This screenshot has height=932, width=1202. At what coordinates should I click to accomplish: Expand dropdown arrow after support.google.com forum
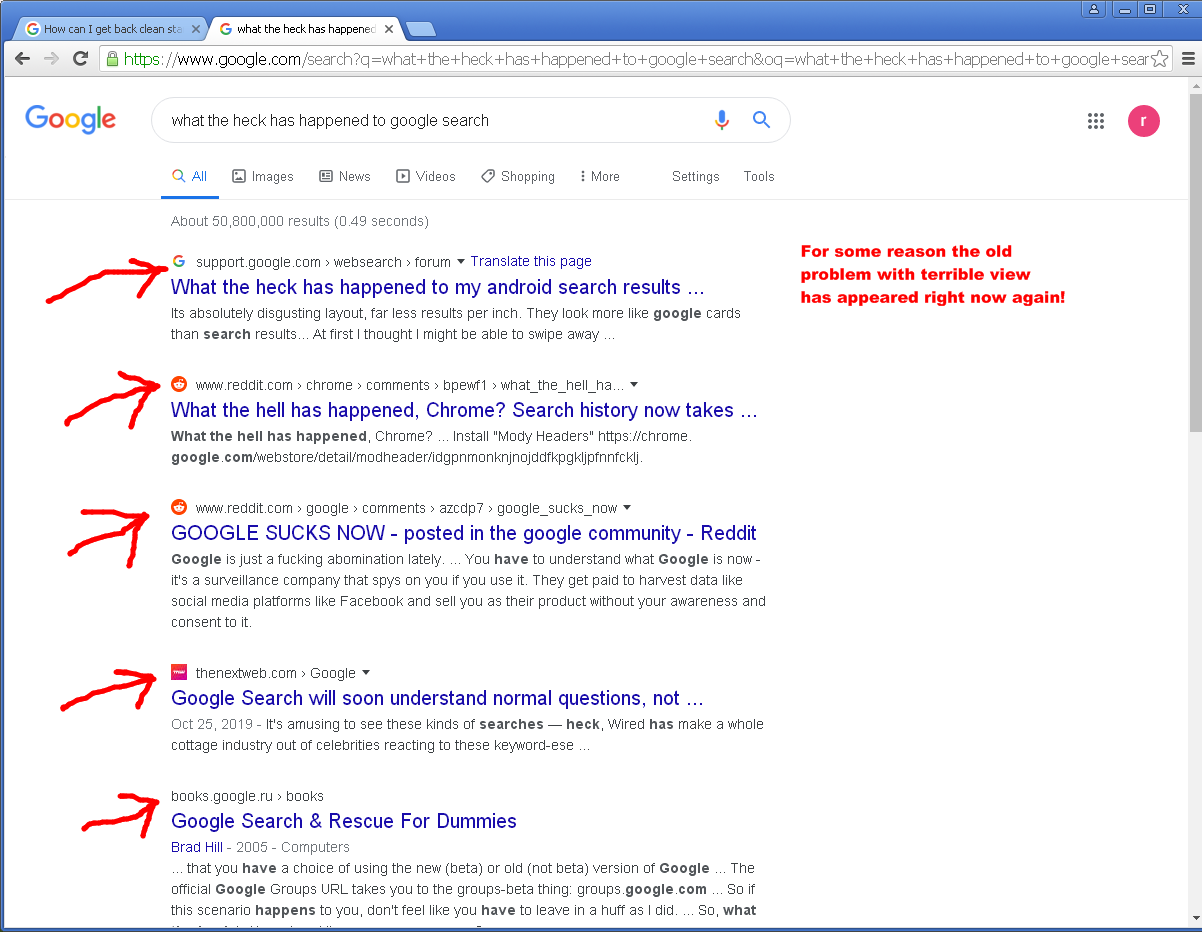461,262
